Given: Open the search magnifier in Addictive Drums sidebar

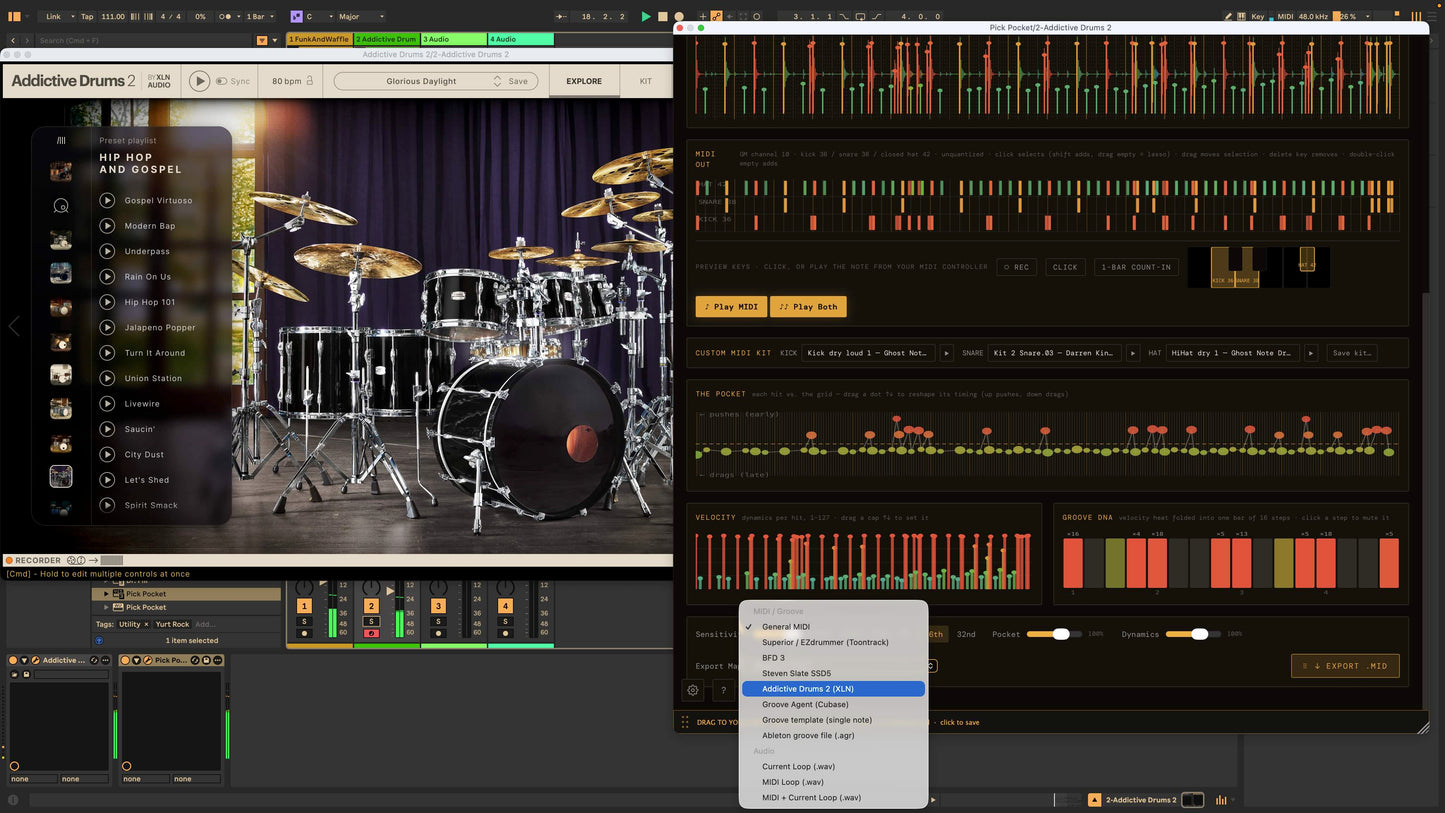Looking at the screenshot, I should [x=61, y=206].
